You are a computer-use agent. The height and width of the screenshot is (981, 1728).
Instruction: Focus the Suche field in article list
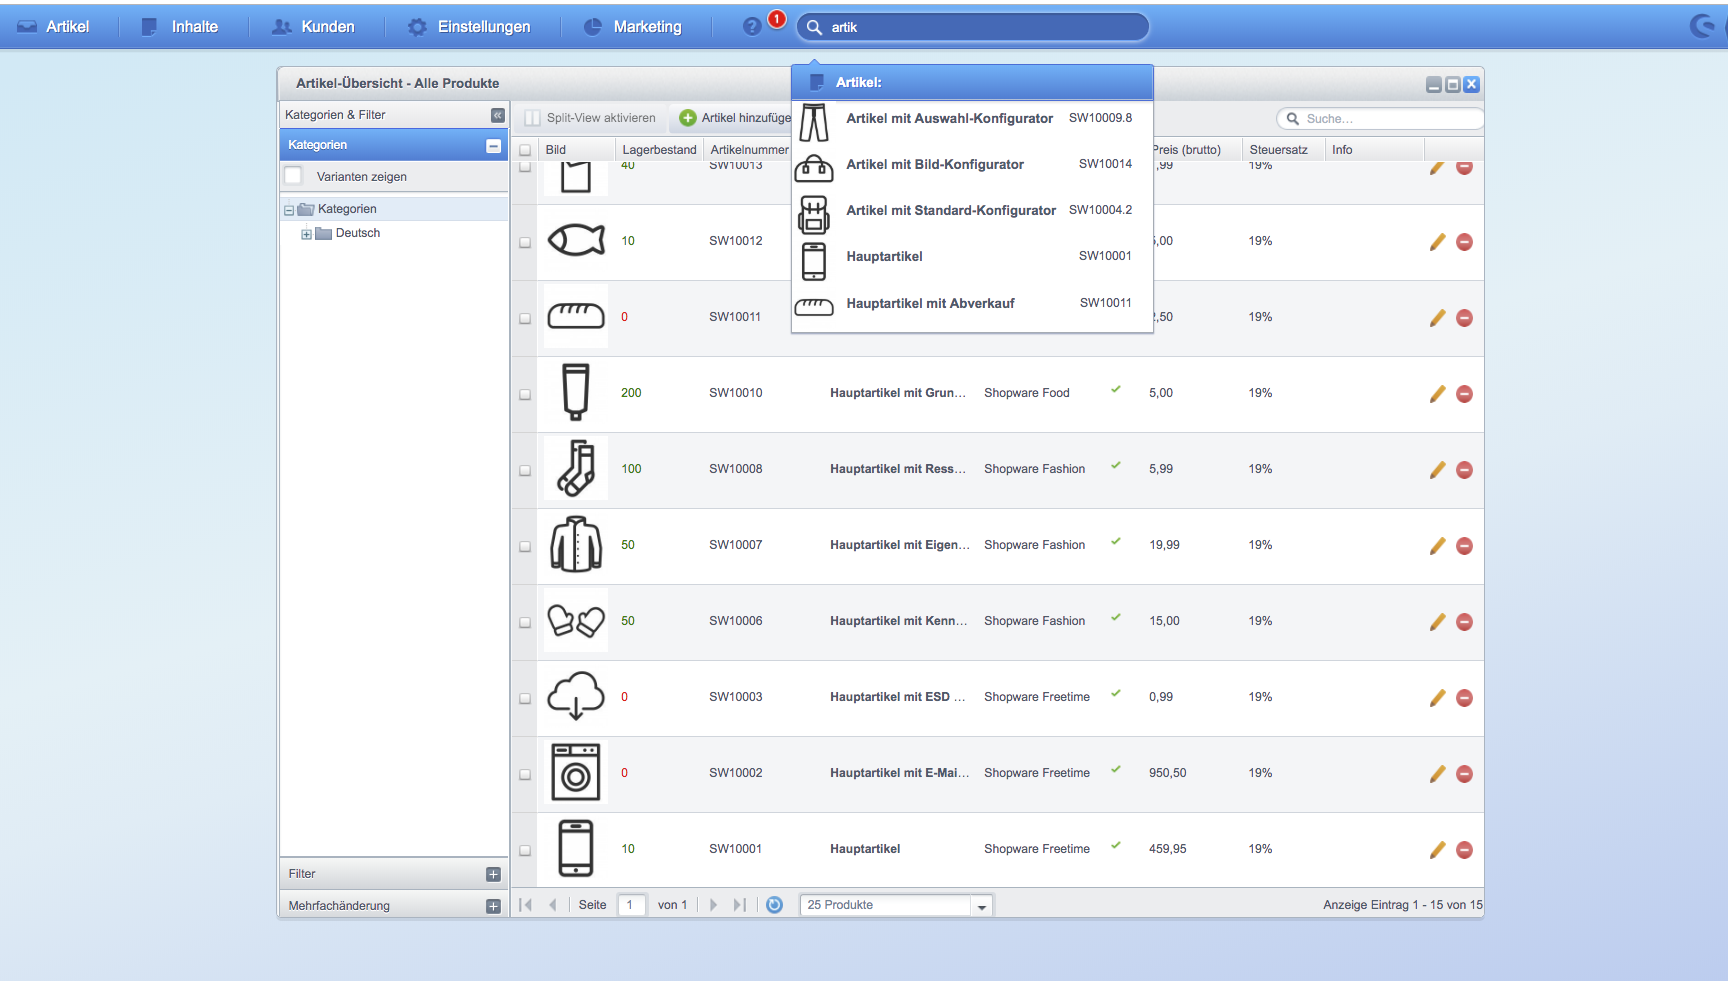[x=1380, y=119]
